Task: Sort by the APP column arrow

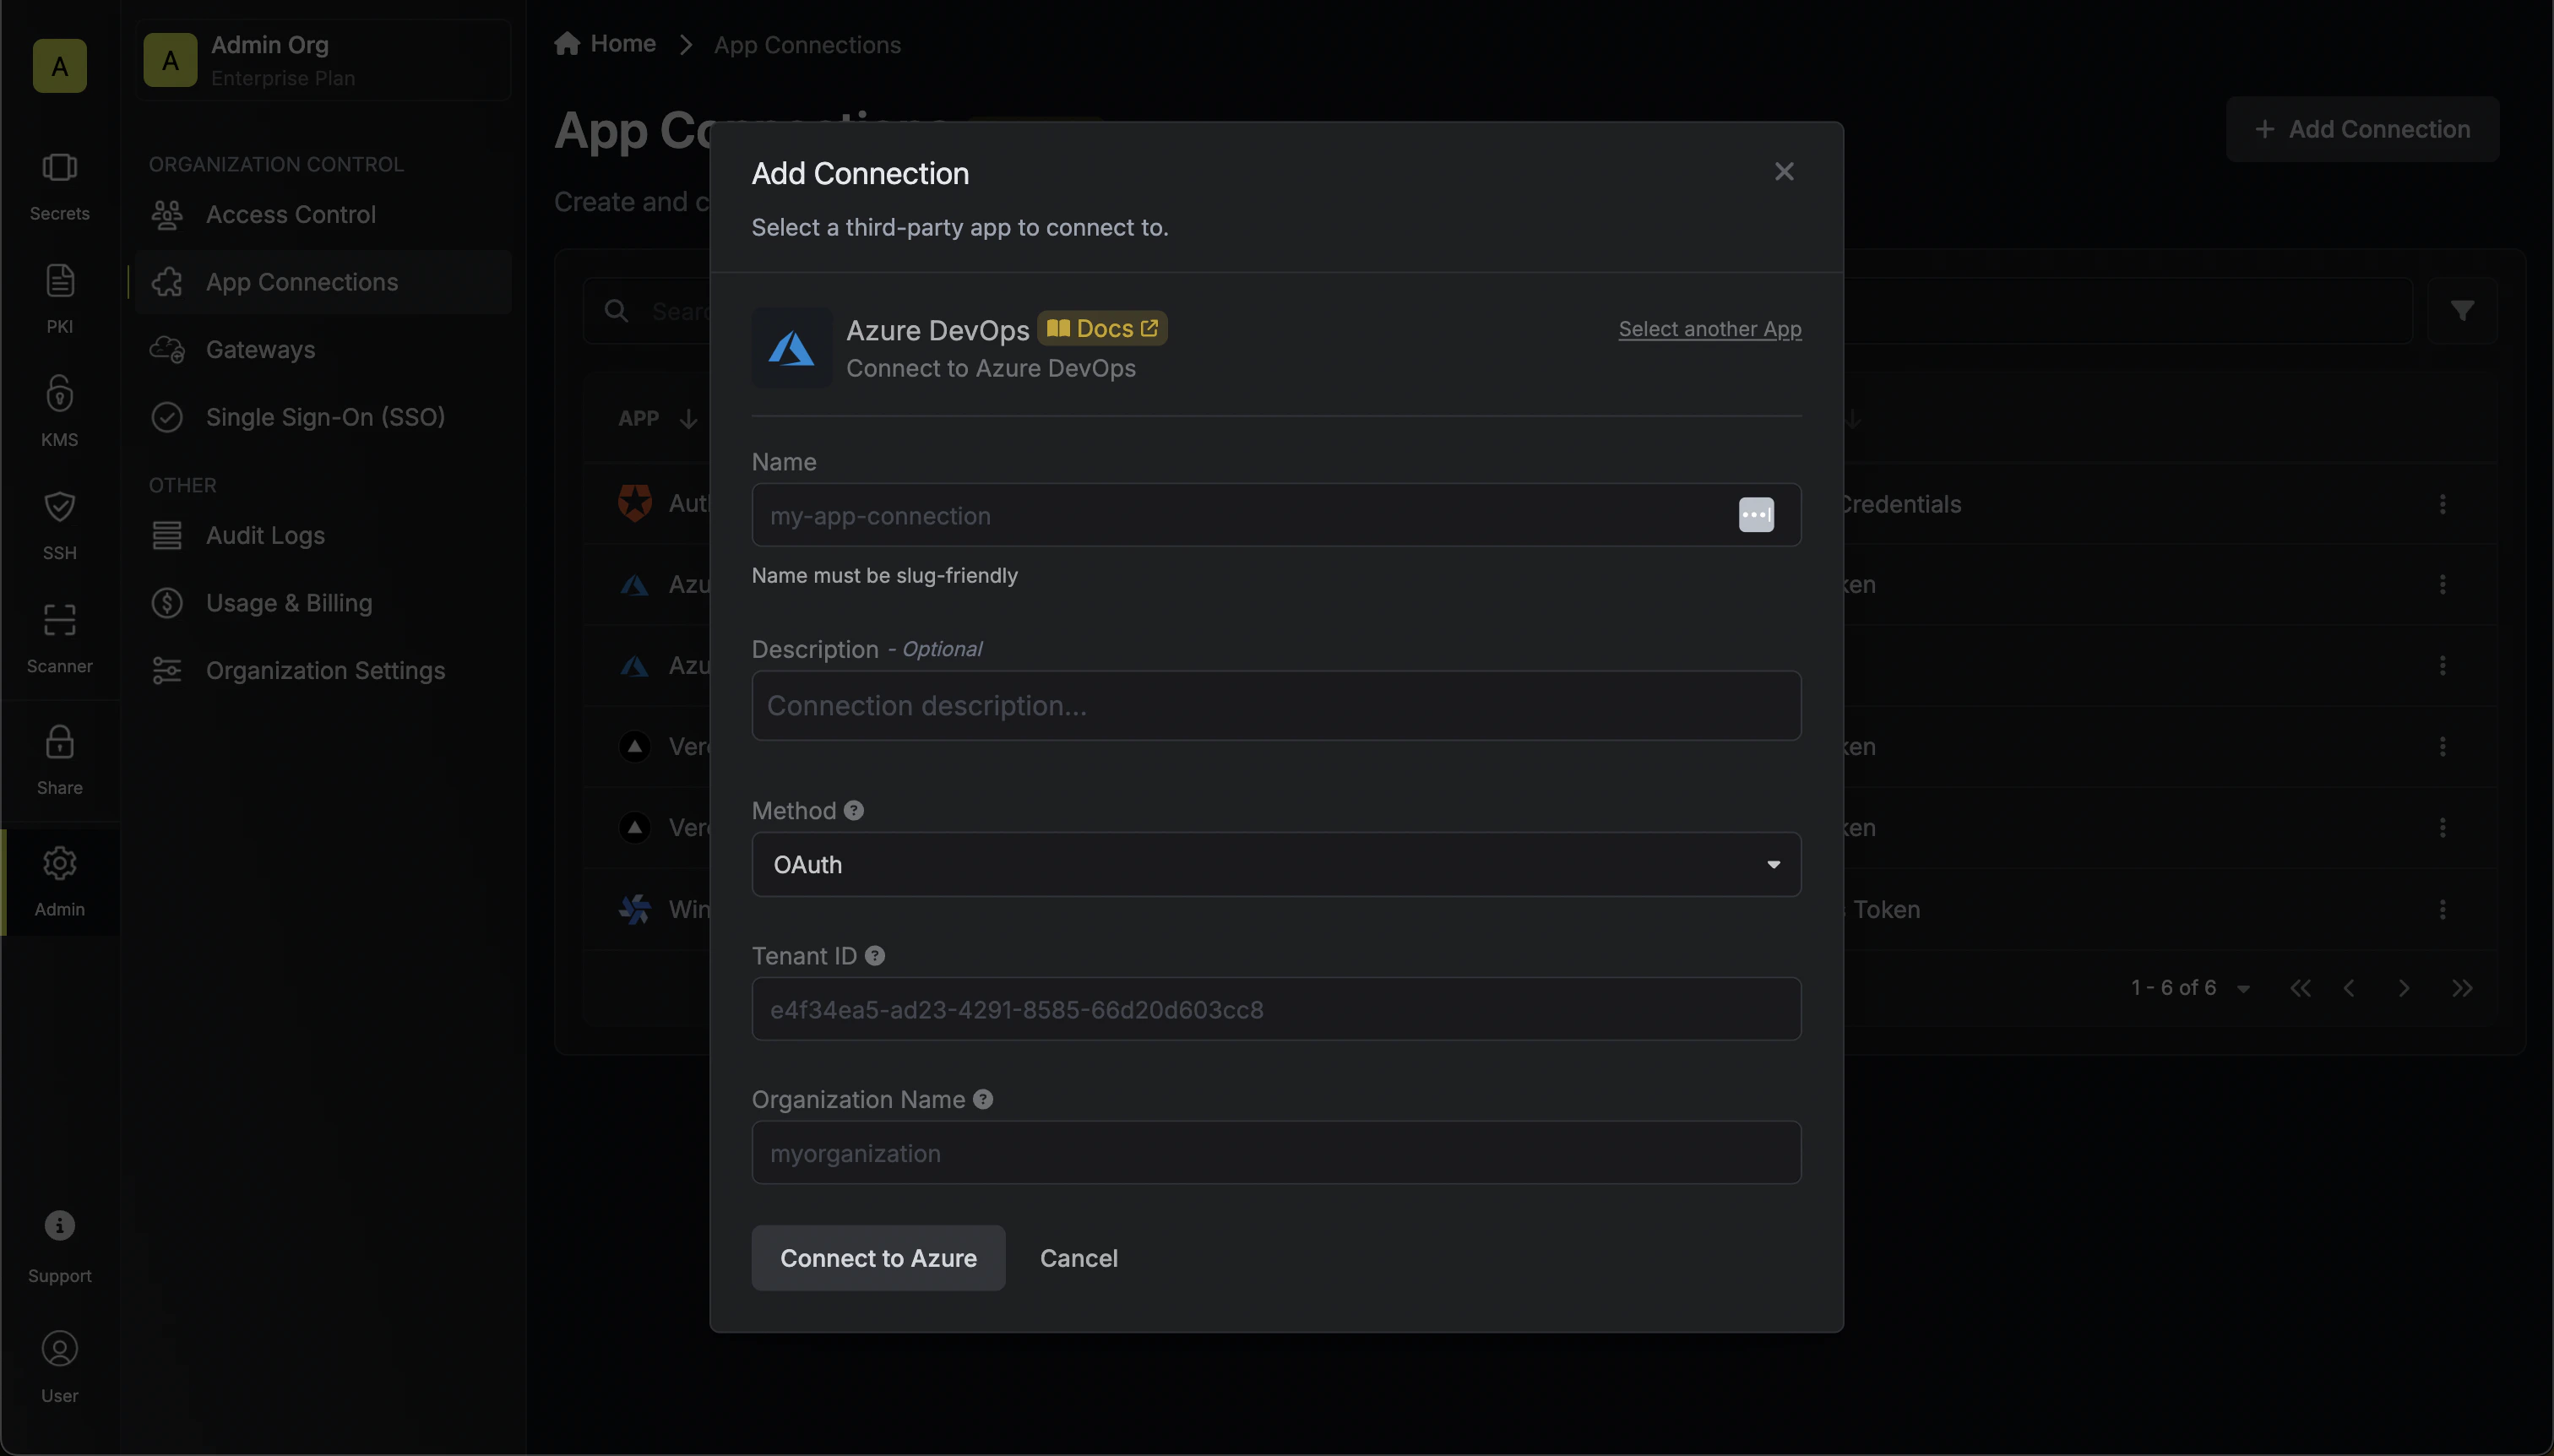Action: [x=688, y=419]
